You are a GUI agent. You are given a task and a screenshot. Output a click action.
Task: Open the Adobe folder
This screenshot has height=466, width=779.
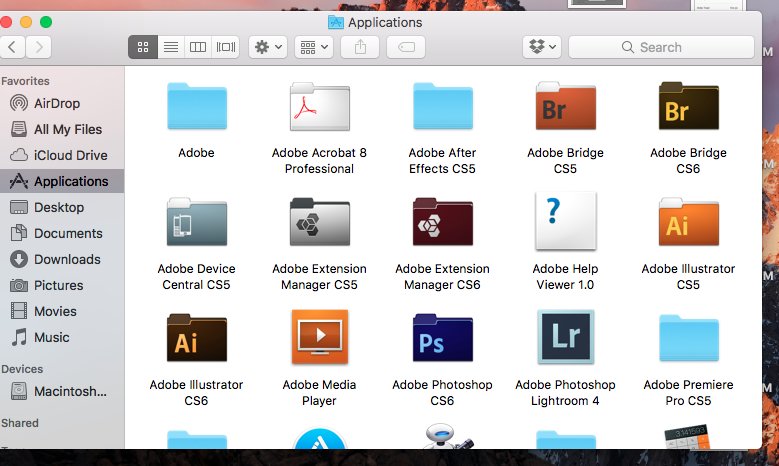[x=197, y=107]
